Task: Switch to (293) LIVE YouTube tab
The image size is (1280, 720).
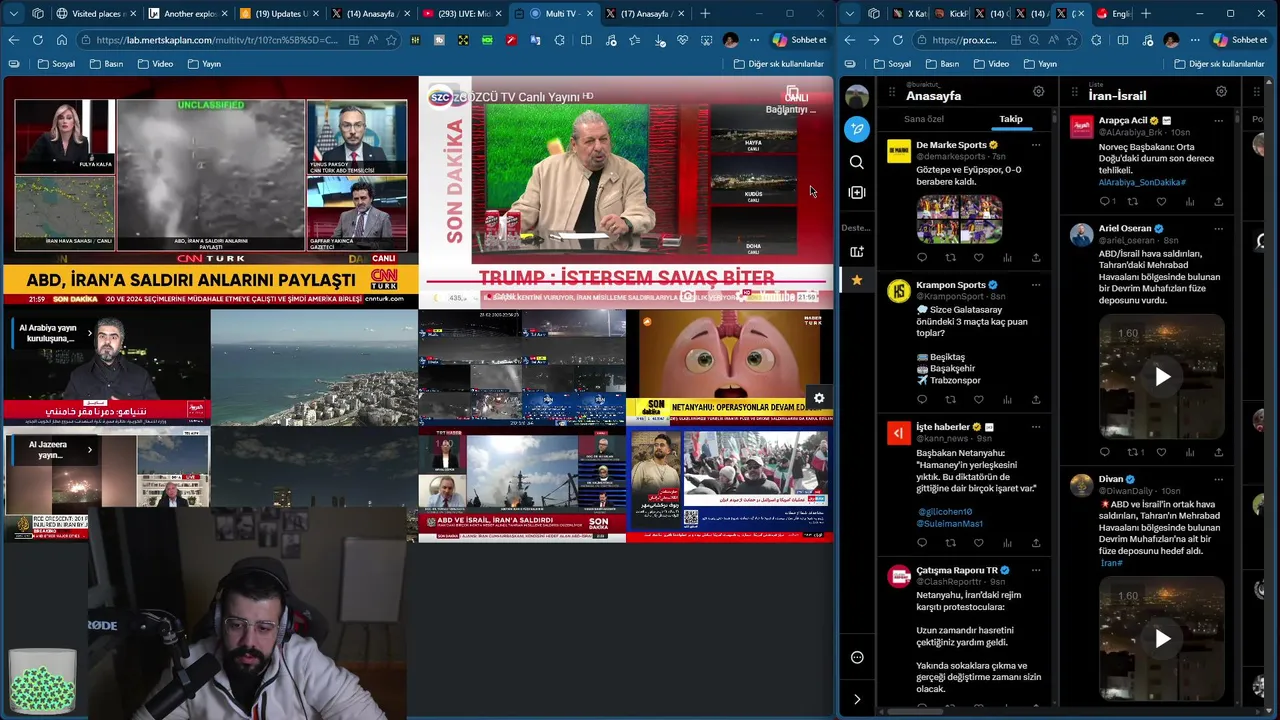Action: (464, 13)
